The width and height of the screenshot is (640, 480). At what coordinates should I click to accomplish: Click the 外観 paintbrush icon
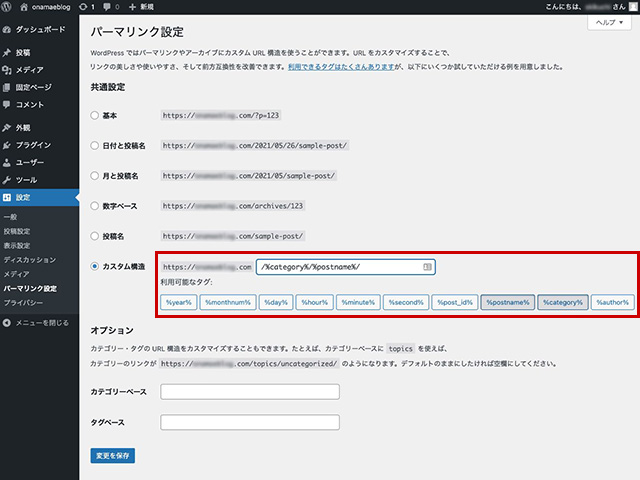tap(7, 128)
